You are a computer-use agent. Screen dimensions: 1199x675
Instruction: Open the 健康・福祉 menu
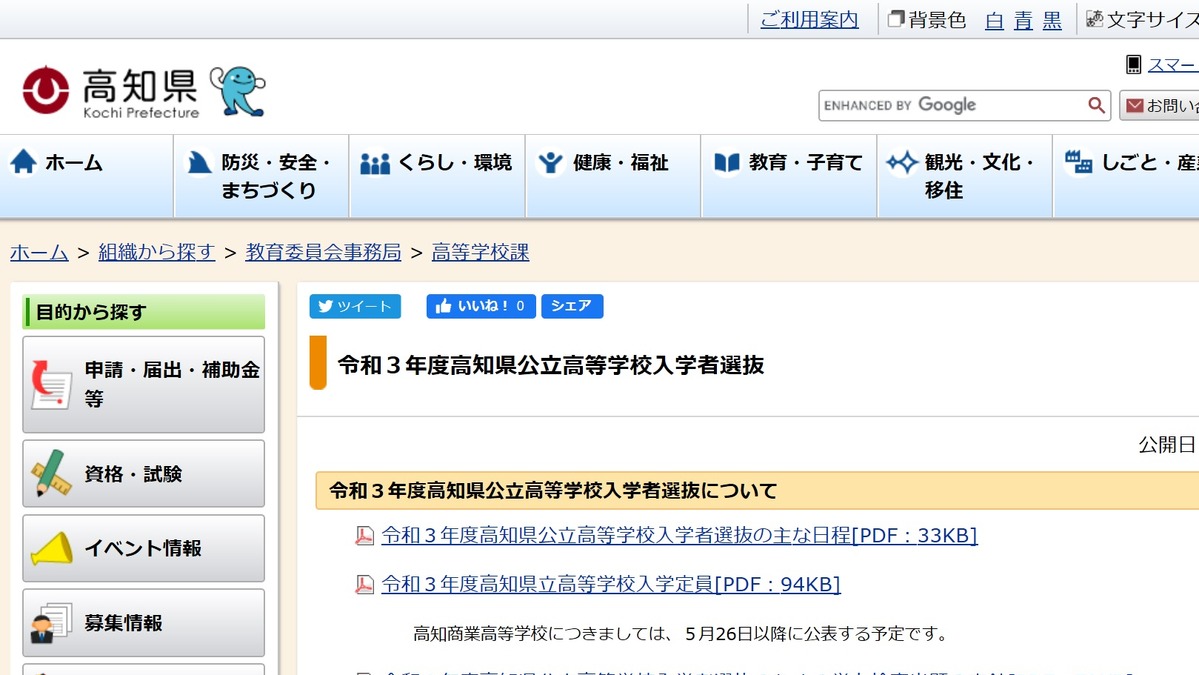click(x=613, y=177)
